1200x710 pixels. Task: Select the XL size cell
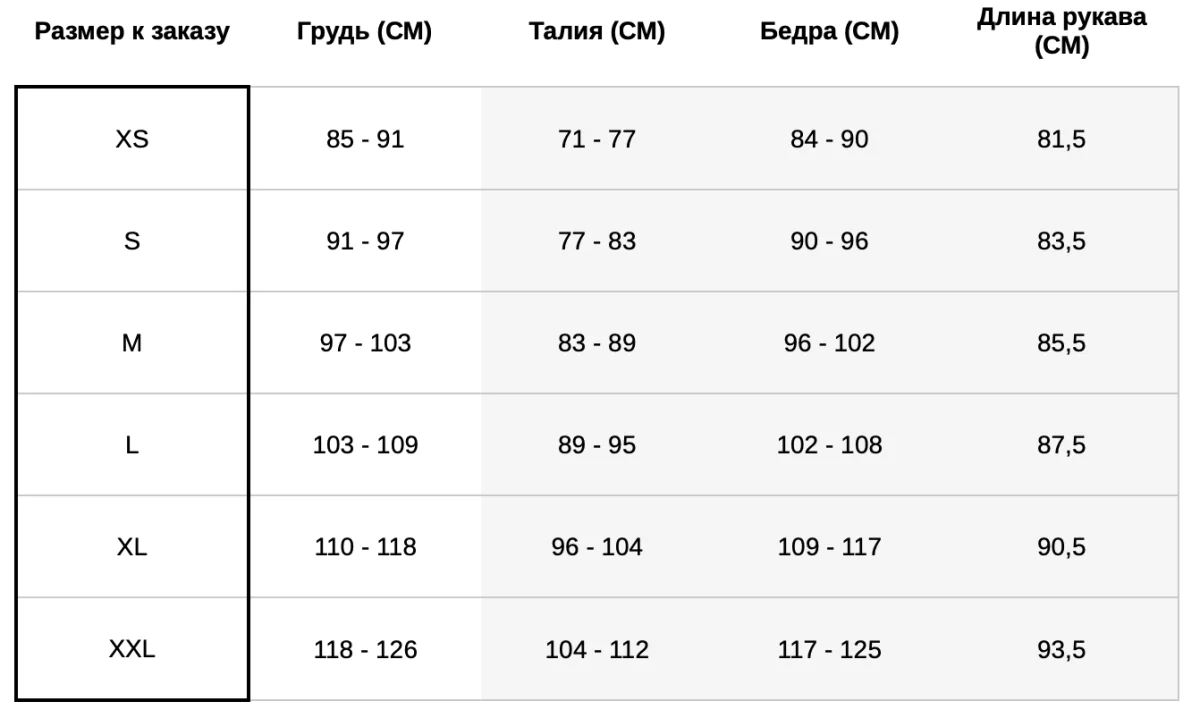pyautogui.click(x=132, y=548)
